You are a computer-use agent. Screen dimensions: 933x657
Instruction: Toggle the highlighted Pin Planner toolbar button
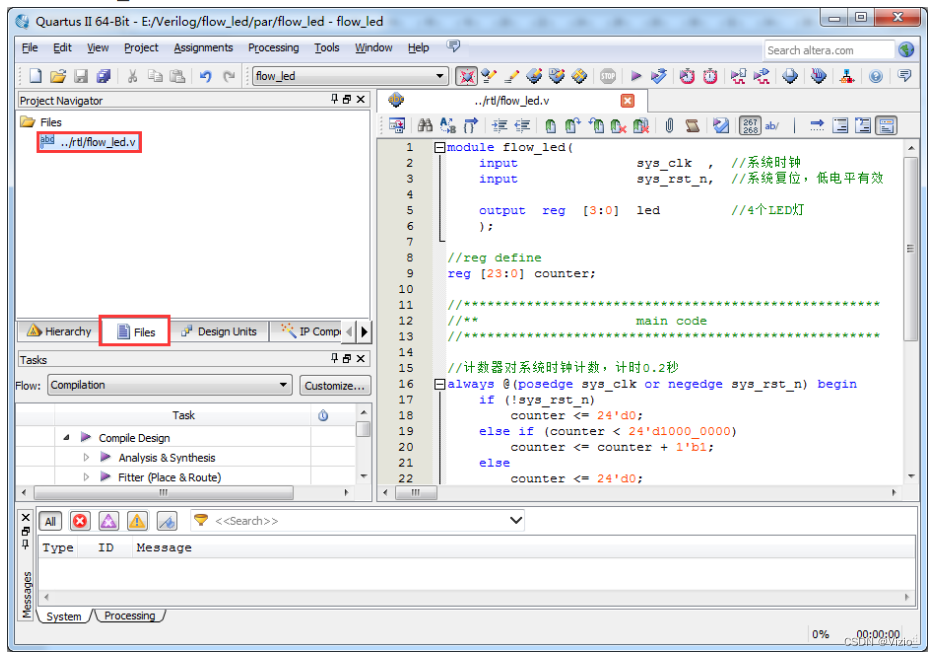[x=466, y=76]
